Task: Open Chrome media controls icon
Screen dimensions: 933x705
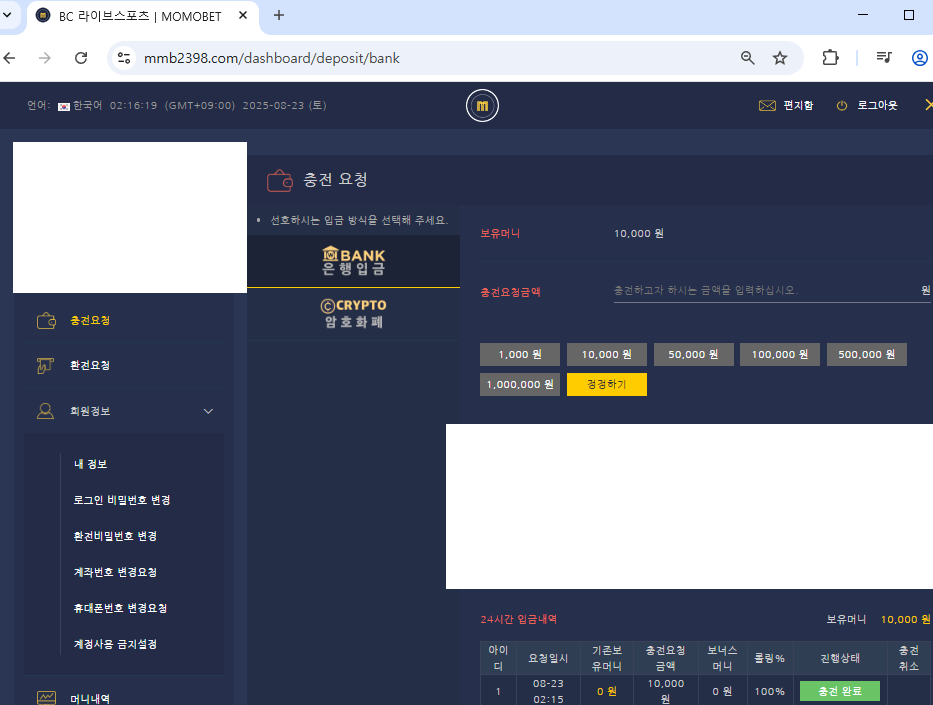Action: pos(883,58)
